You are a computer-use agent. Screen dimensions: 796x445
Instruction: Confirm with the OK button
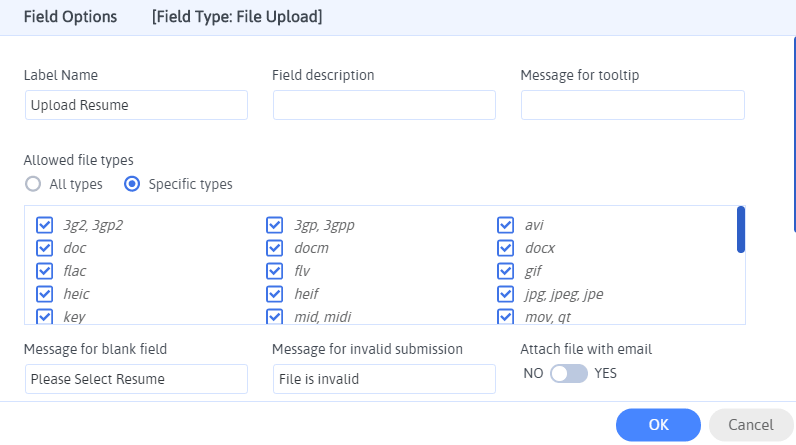pyautogui.click(x=658, y=425)
